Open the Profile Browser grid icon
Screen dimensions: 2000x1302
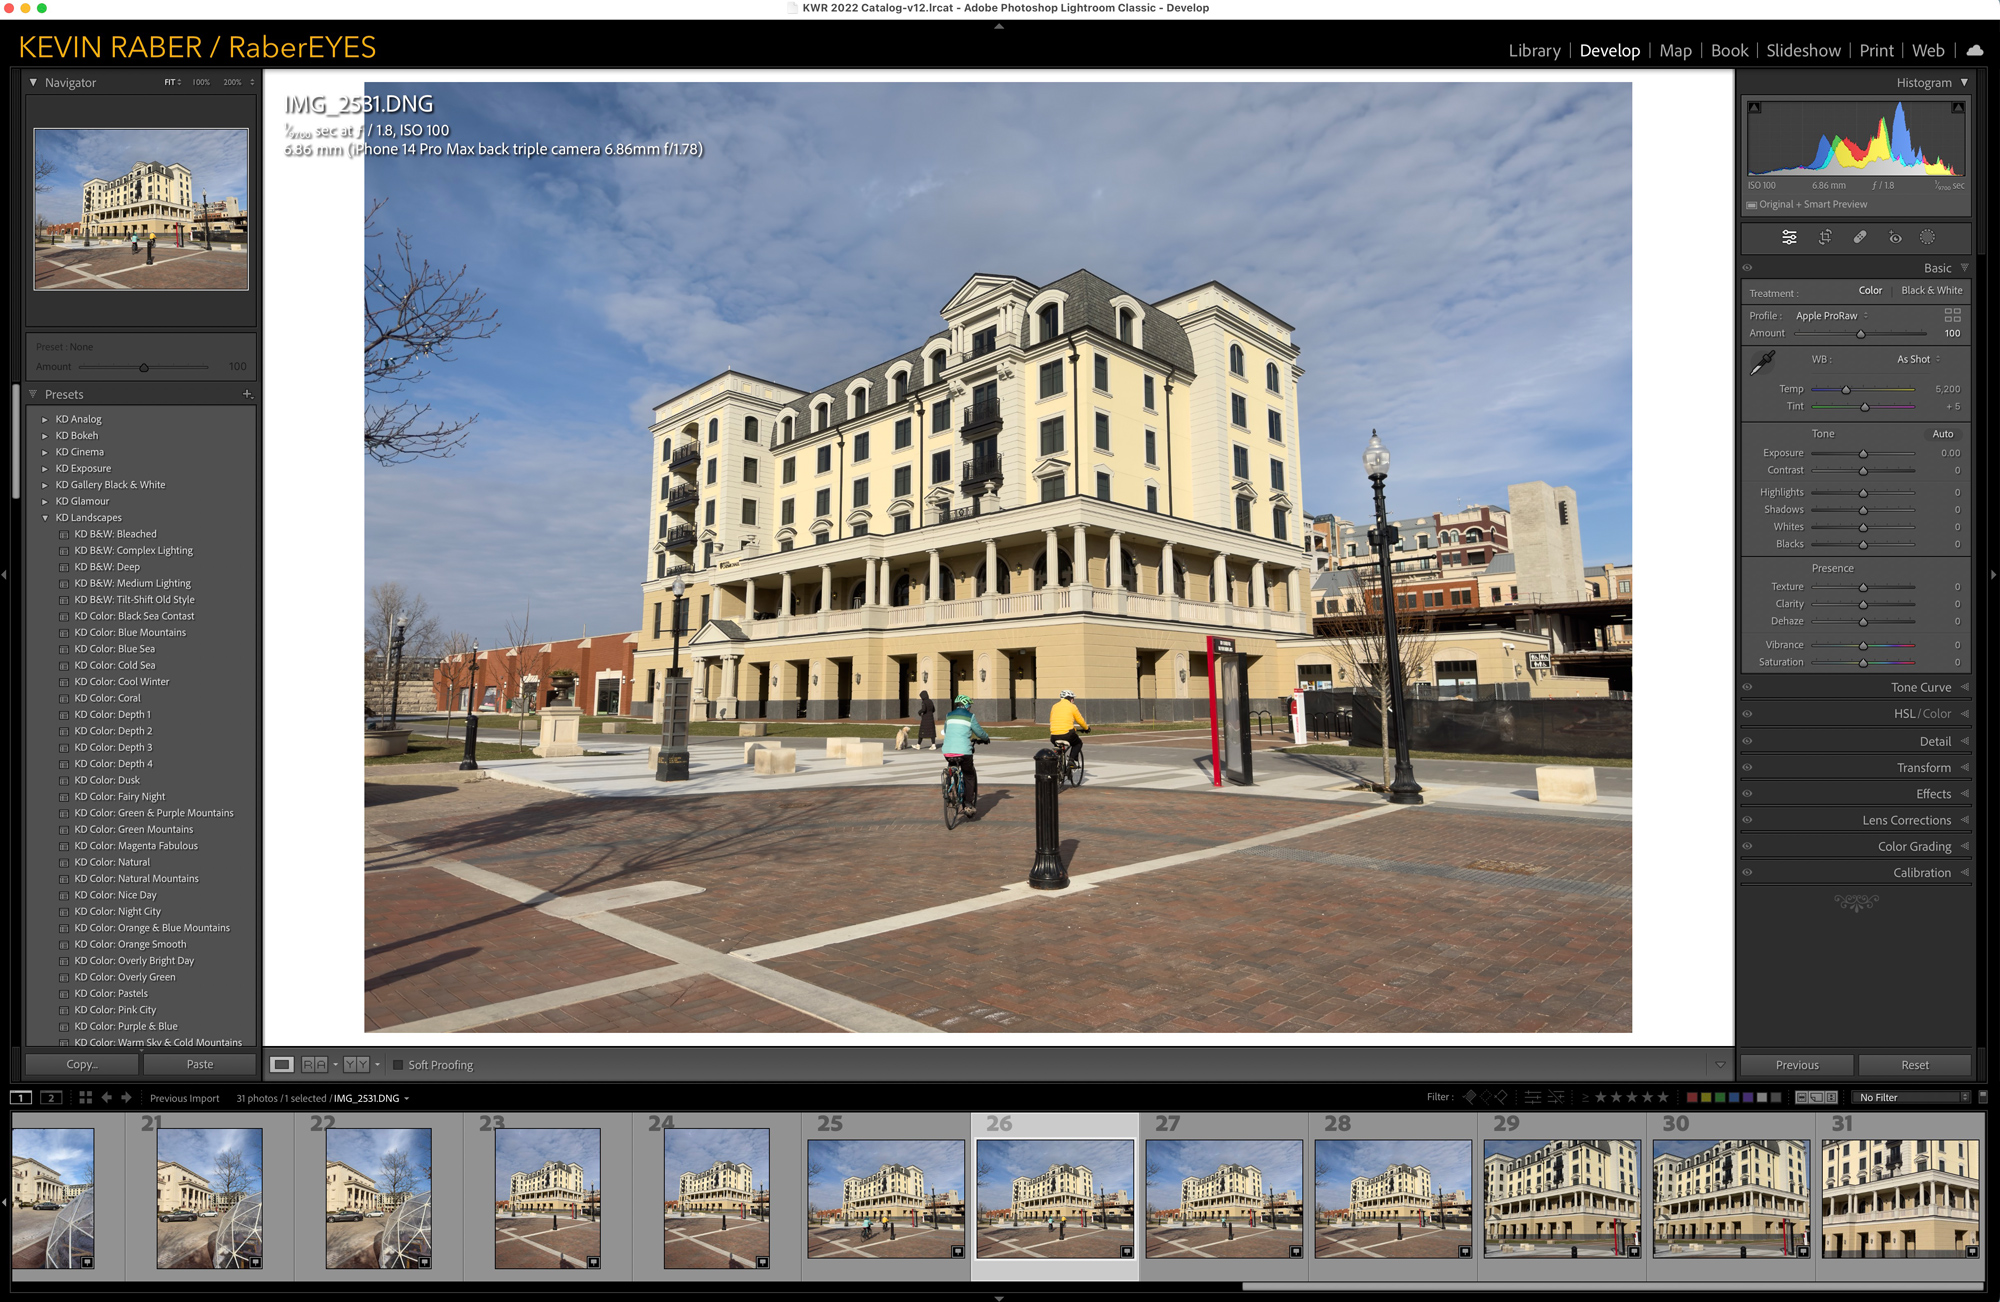click(1952, 314)
